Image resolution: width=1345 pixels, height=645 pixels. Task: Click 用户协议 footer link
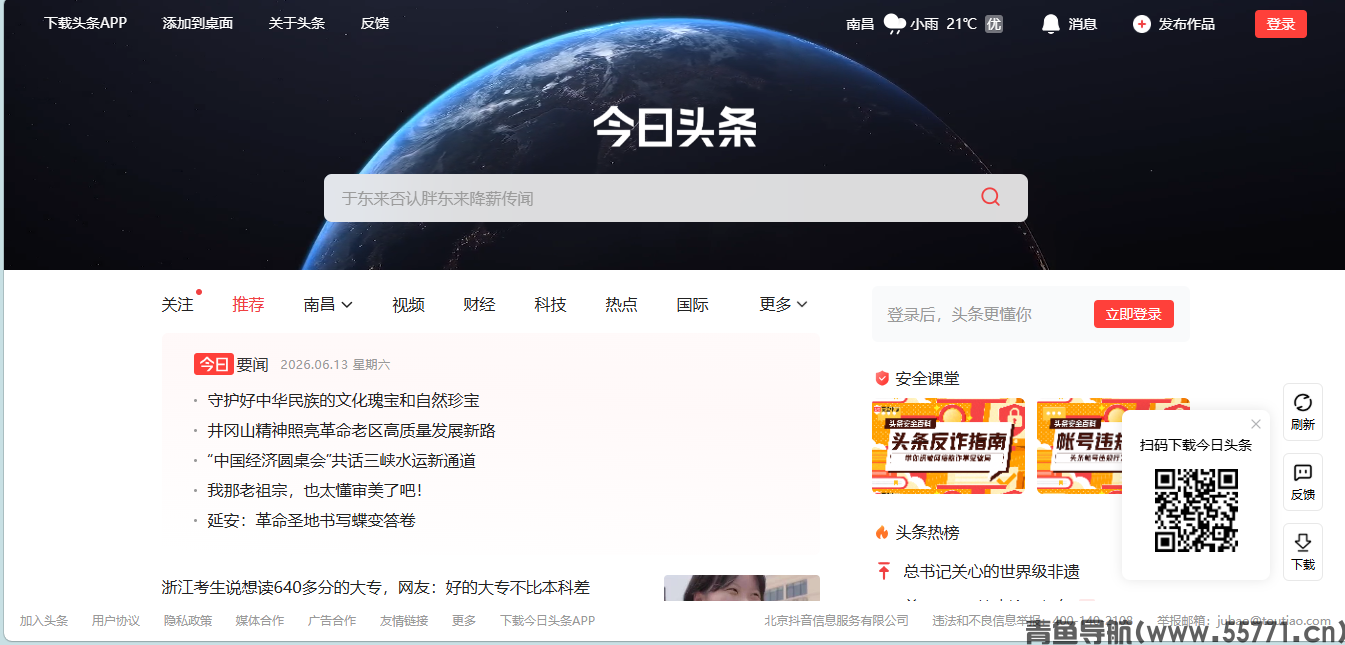[116, 620]
